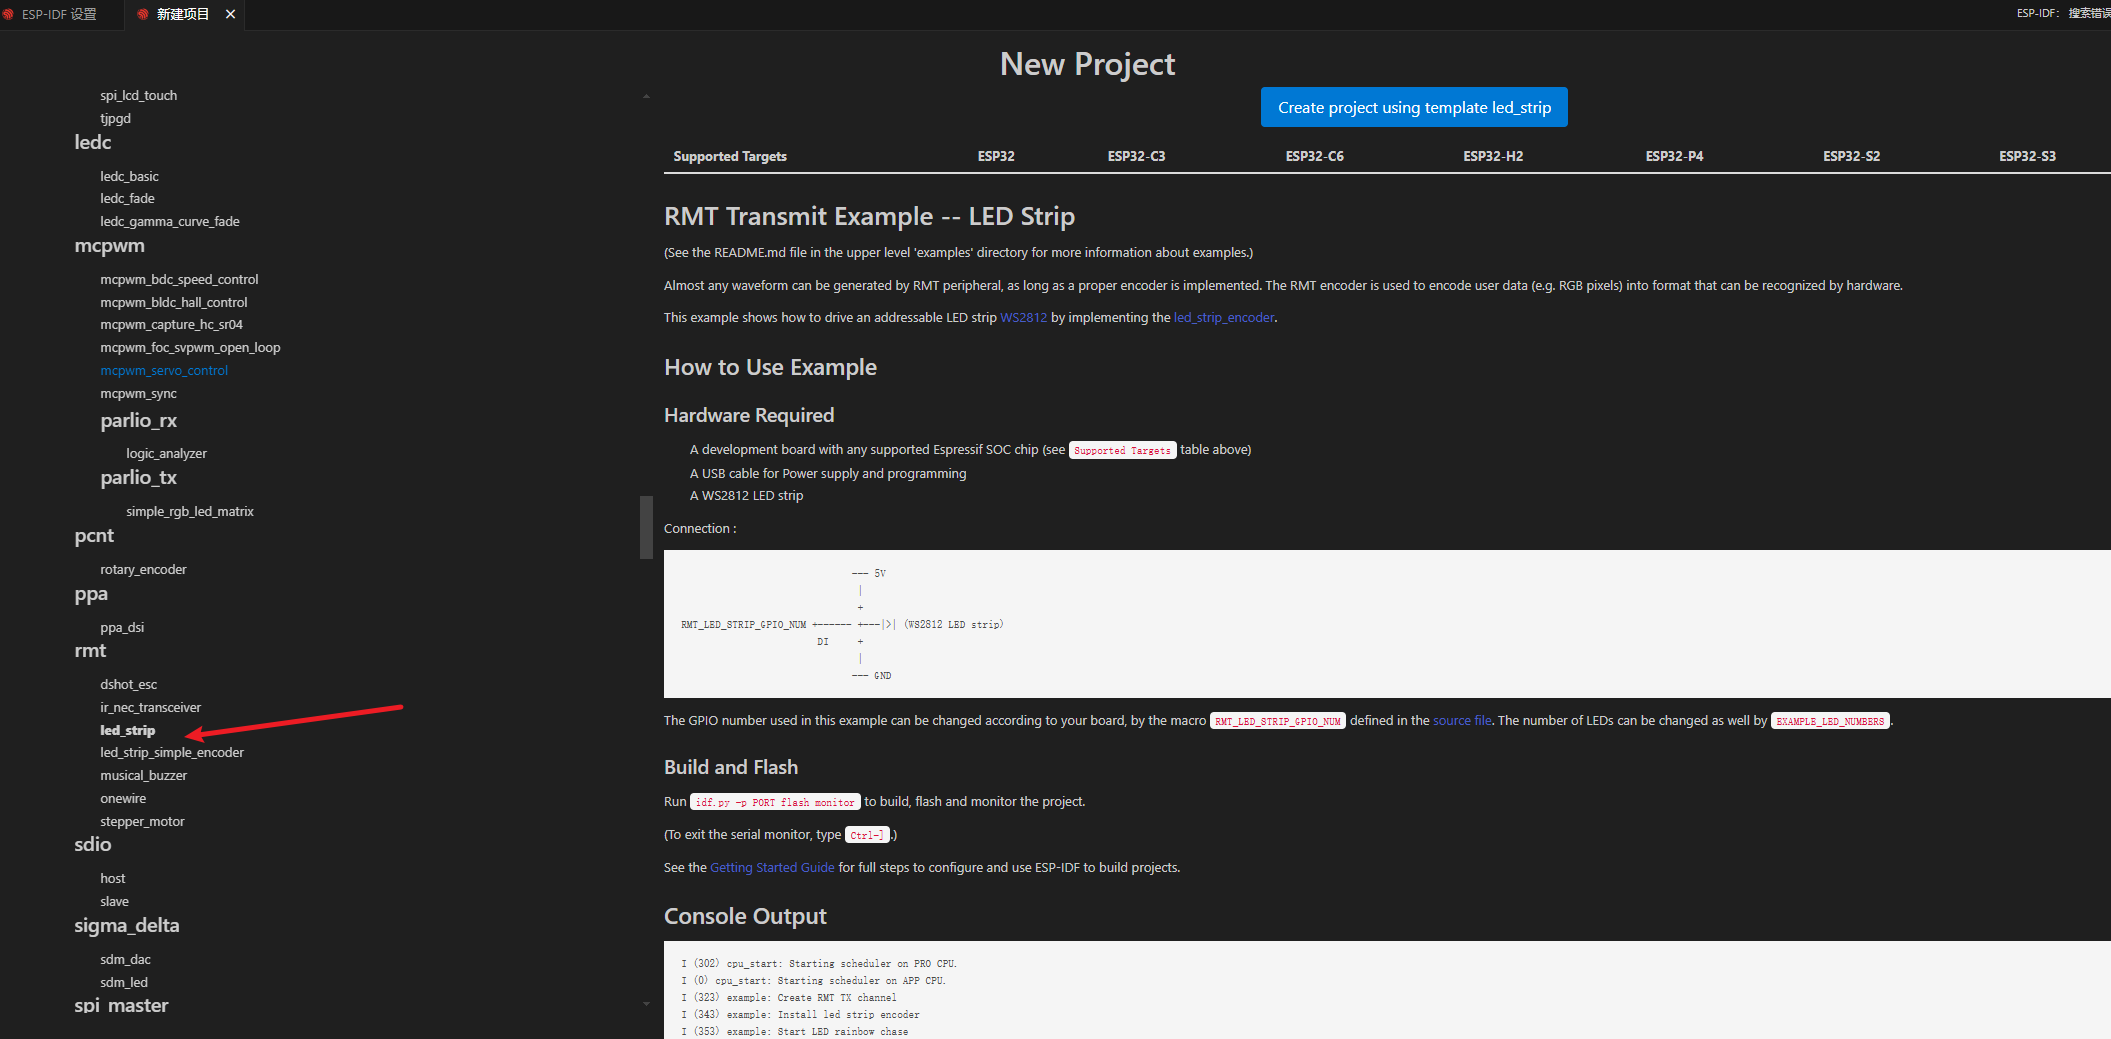Select simple_rgb_led_matrix under parlio_tx
The width and height of the screenshot is (2111, 1039).
point(189,512)
